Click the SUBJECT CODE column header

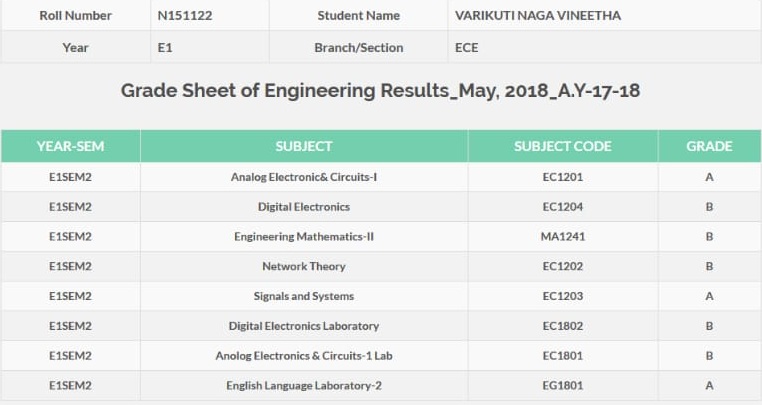563,146
